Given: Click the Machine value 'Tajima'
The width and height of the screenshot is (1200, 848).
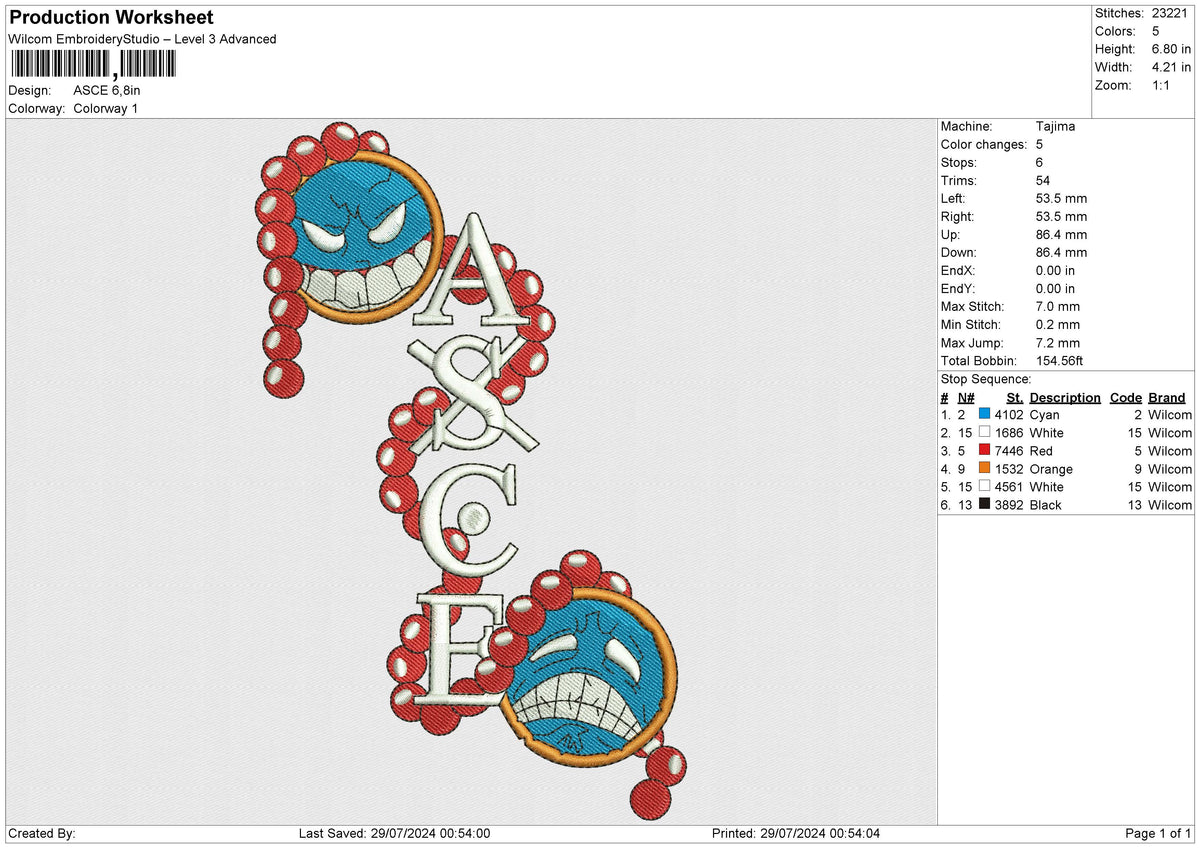Looking at the screenshot, I should click(x=1056, y=127).
